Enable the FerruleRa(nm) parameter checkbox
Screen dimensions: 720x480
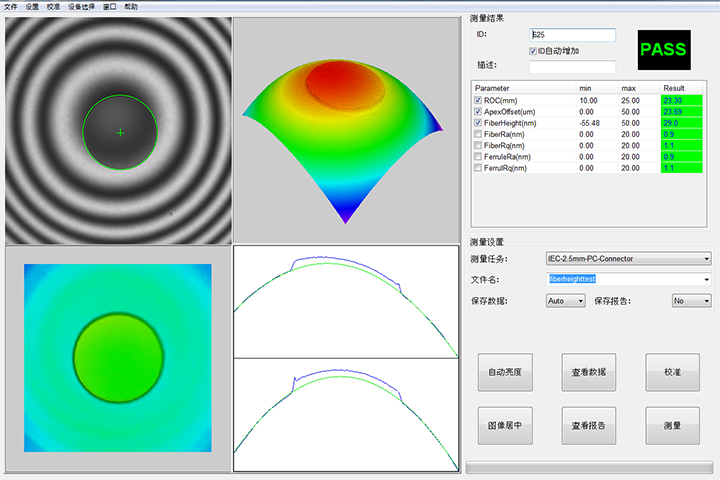[x=478, y=157]
